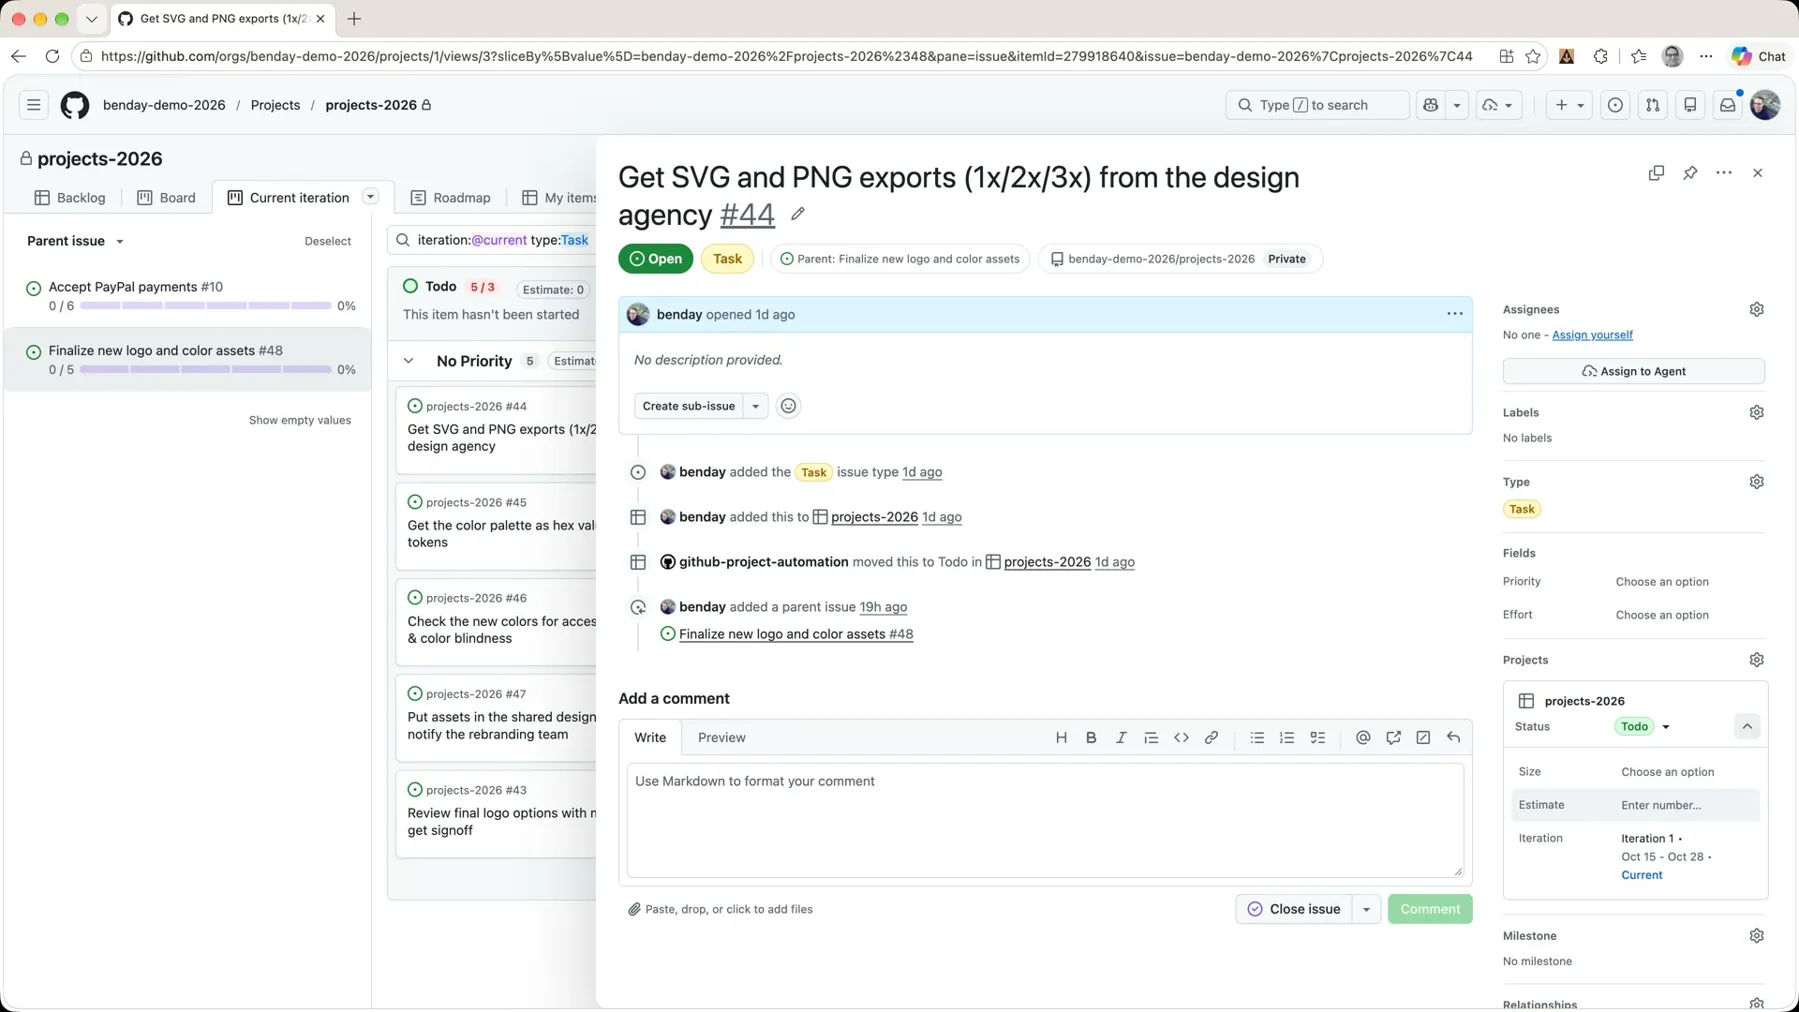Copy issue link icon near title
This screenshot has width=1799, height=1012.
point(1656,173)
